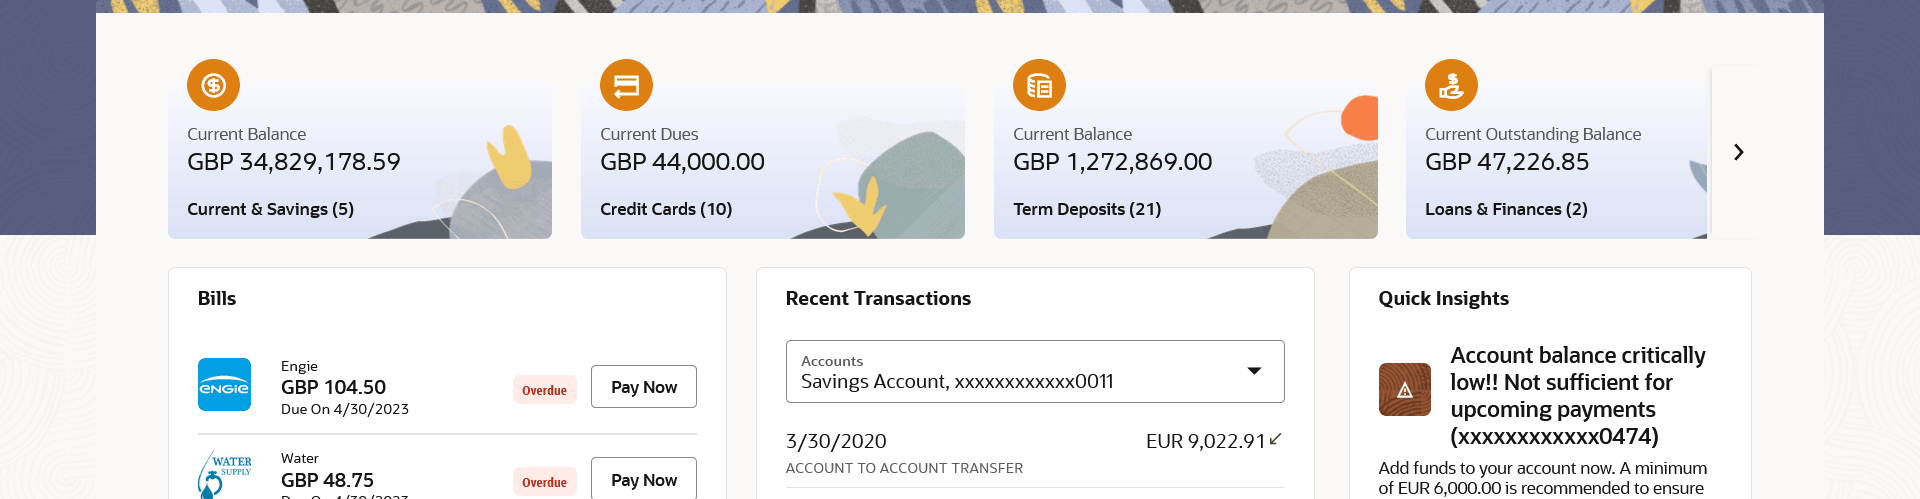Screen dimensions: 1920x499
Task: Pay the Water bill now
Action: click(x=643, y=479)
